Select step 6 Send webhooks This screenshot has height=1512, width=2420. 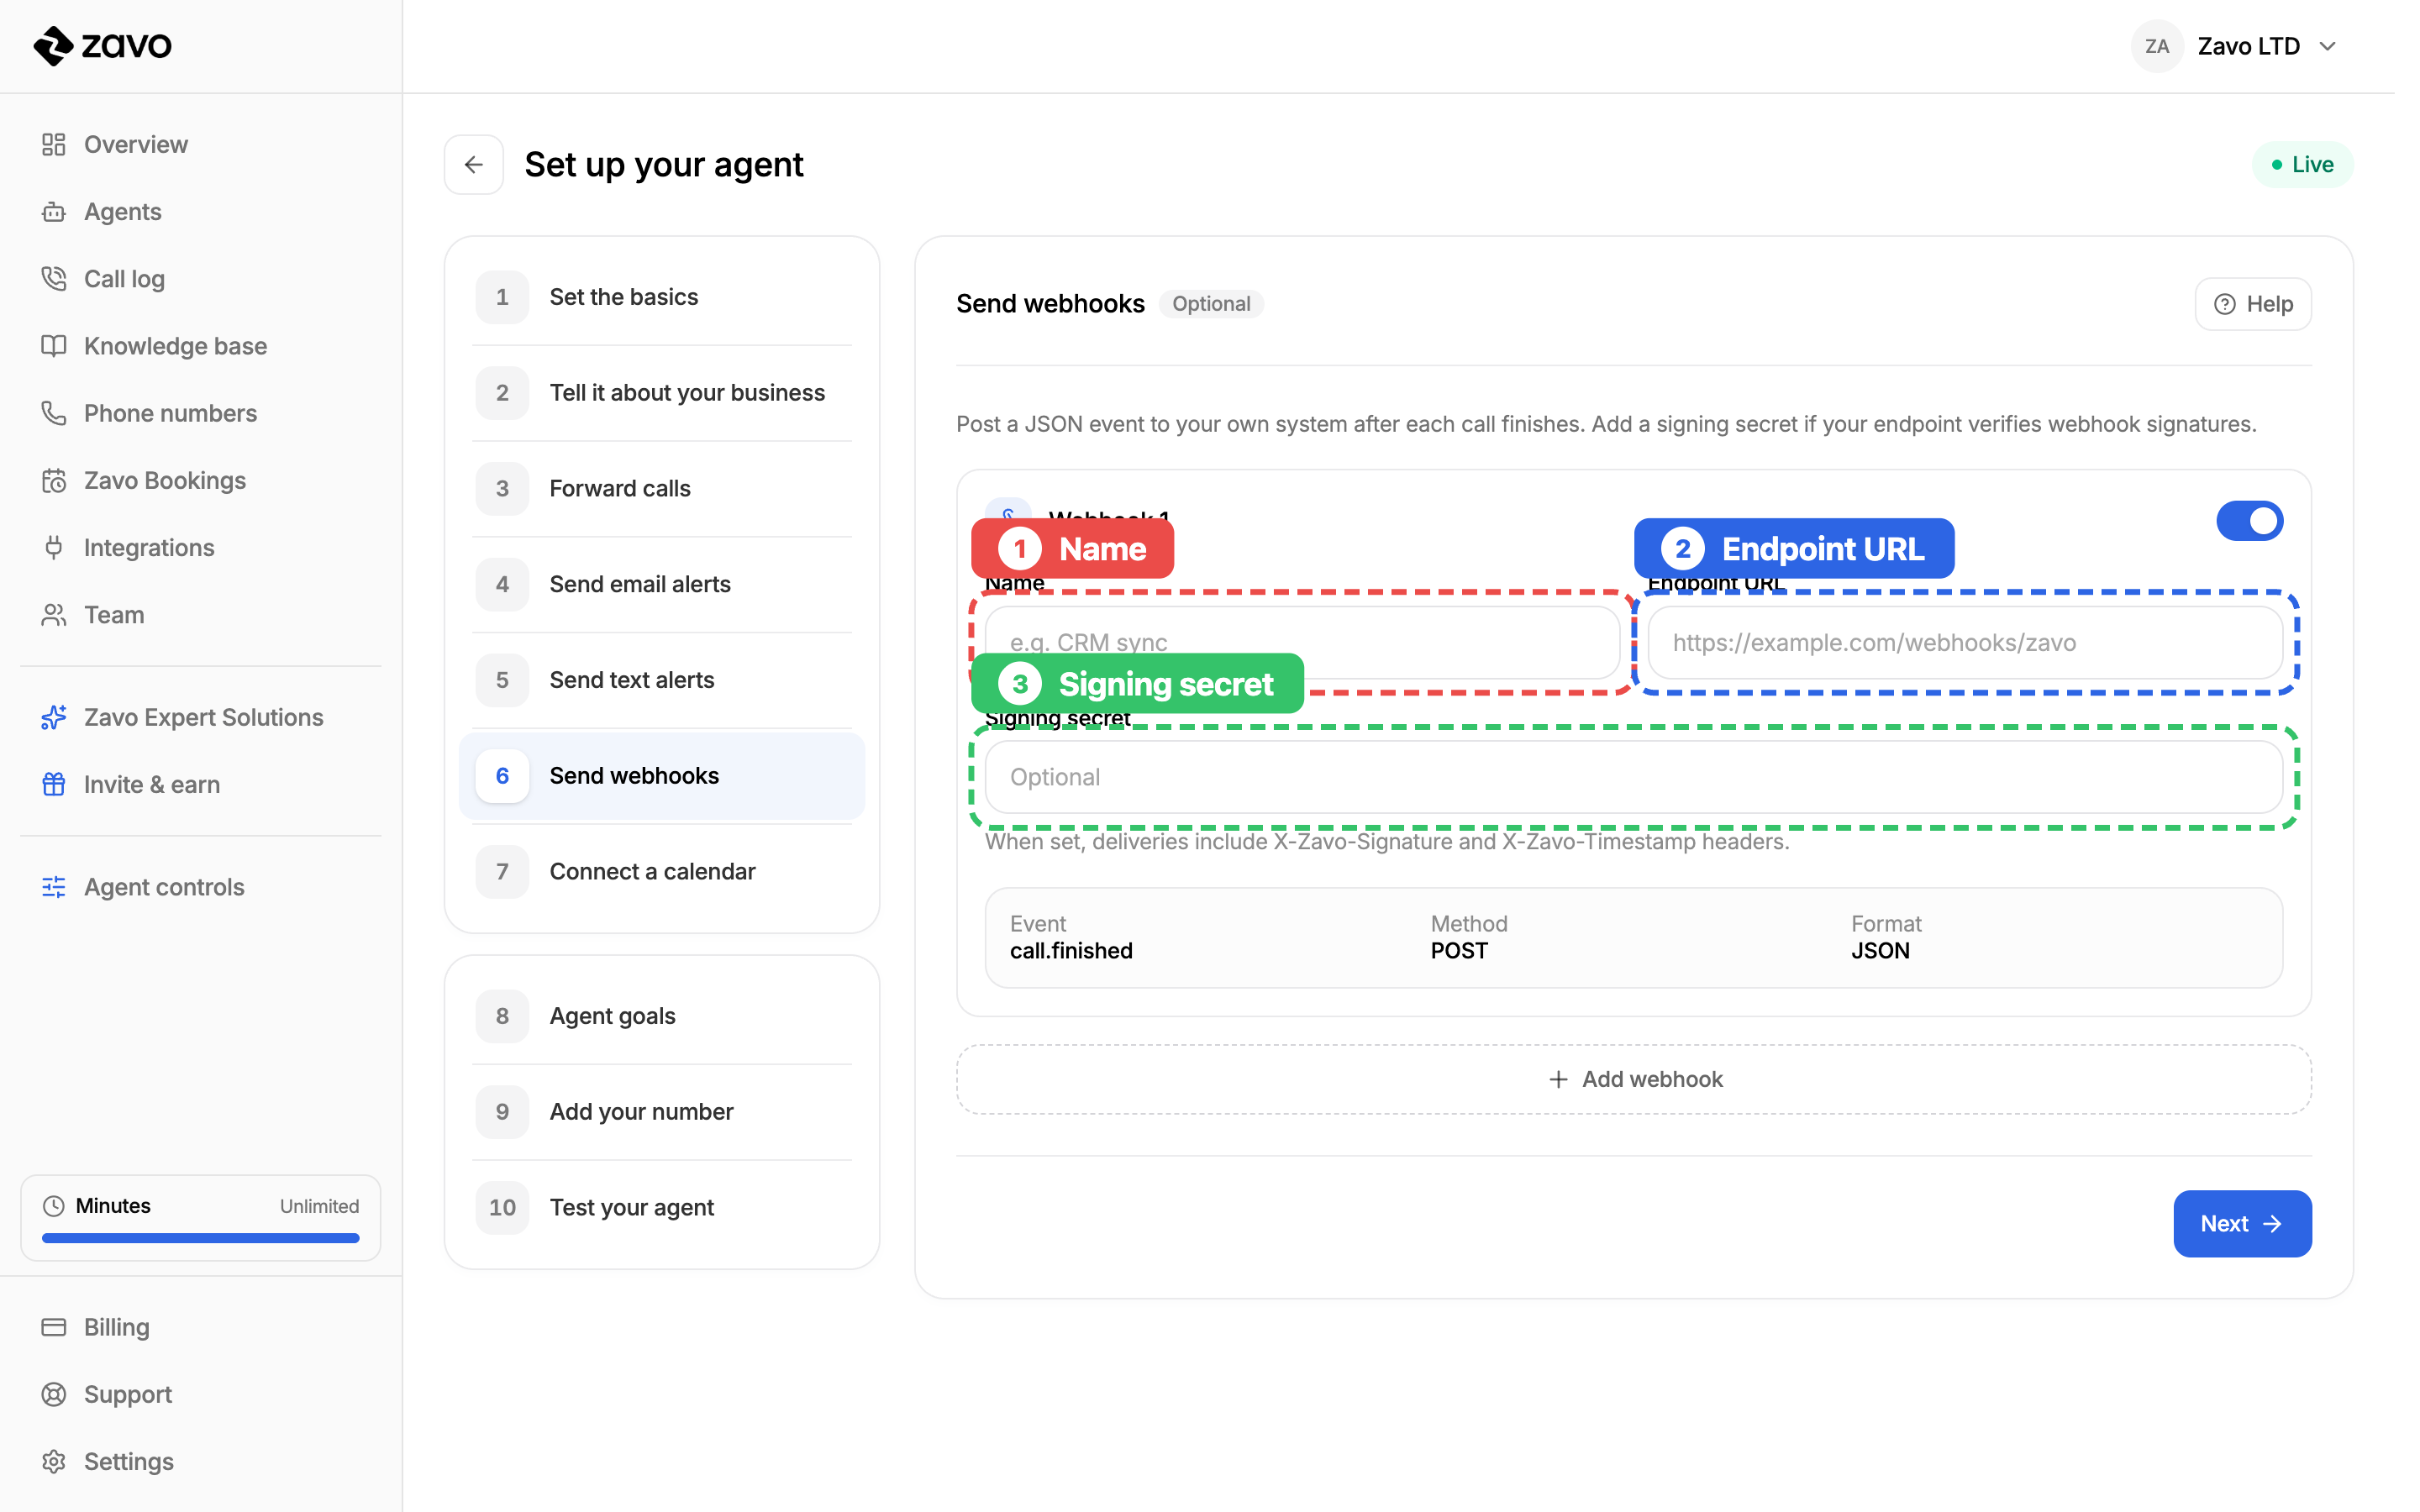(662, 776)
